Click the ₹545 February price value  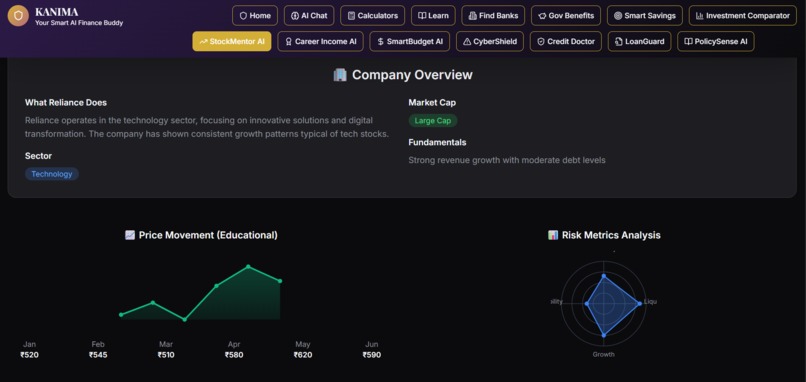tap(98, 355)
